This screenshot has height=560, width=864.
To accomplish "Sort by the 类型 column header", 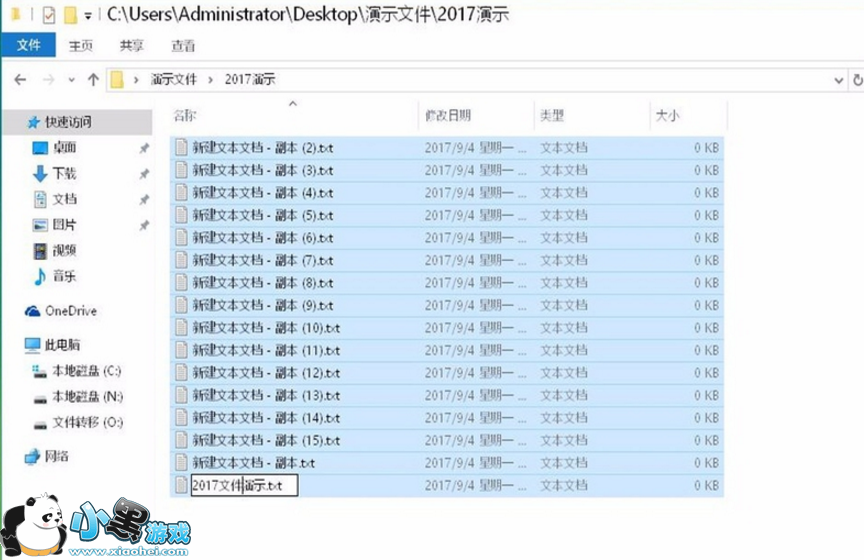I will point(552,115).
